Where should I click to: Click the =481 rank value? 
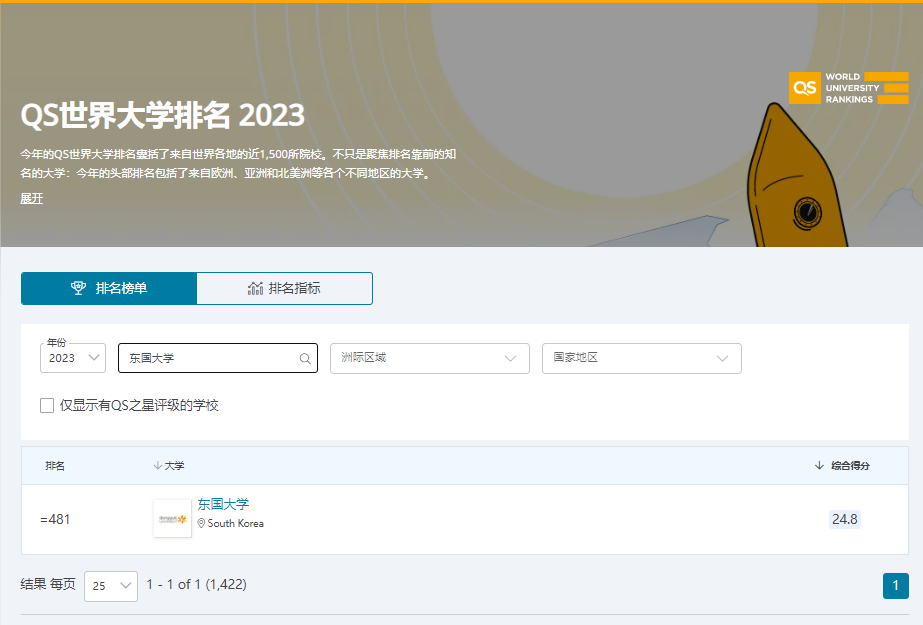point(55,519)
